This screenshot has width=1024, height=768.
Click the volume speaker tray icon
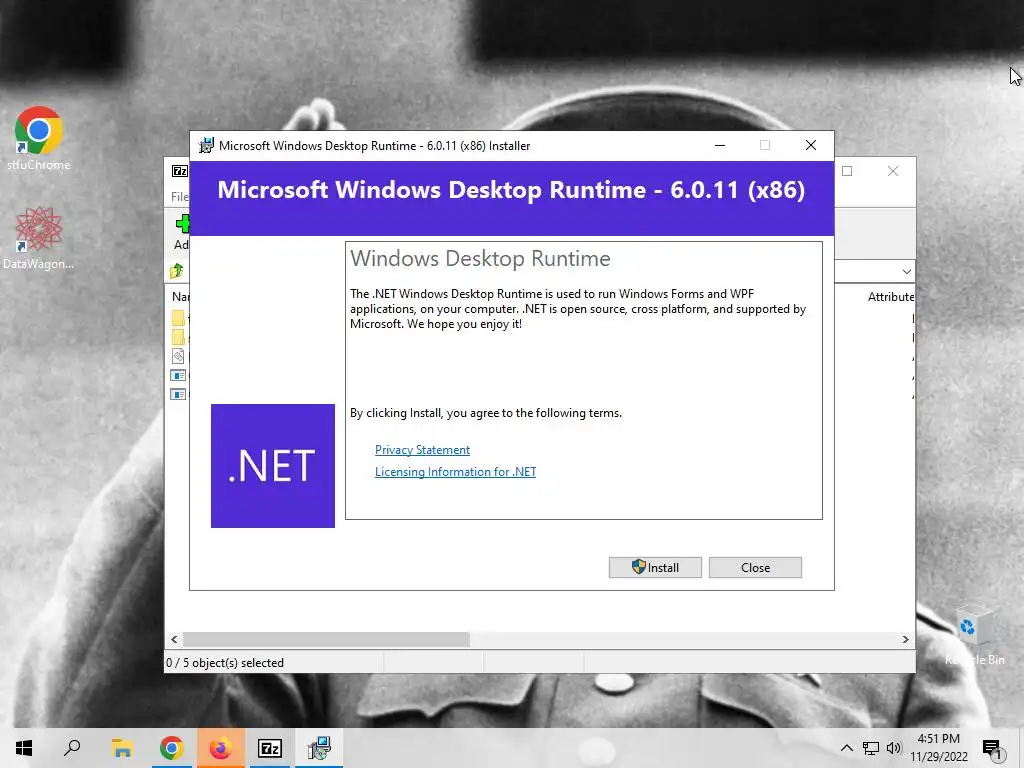point(894,748)
